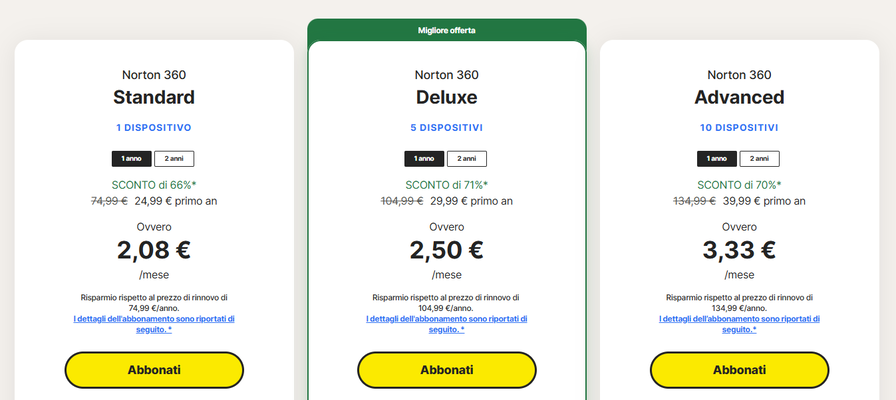Click the 10 DISPOSITIVI label

point(739,128)
